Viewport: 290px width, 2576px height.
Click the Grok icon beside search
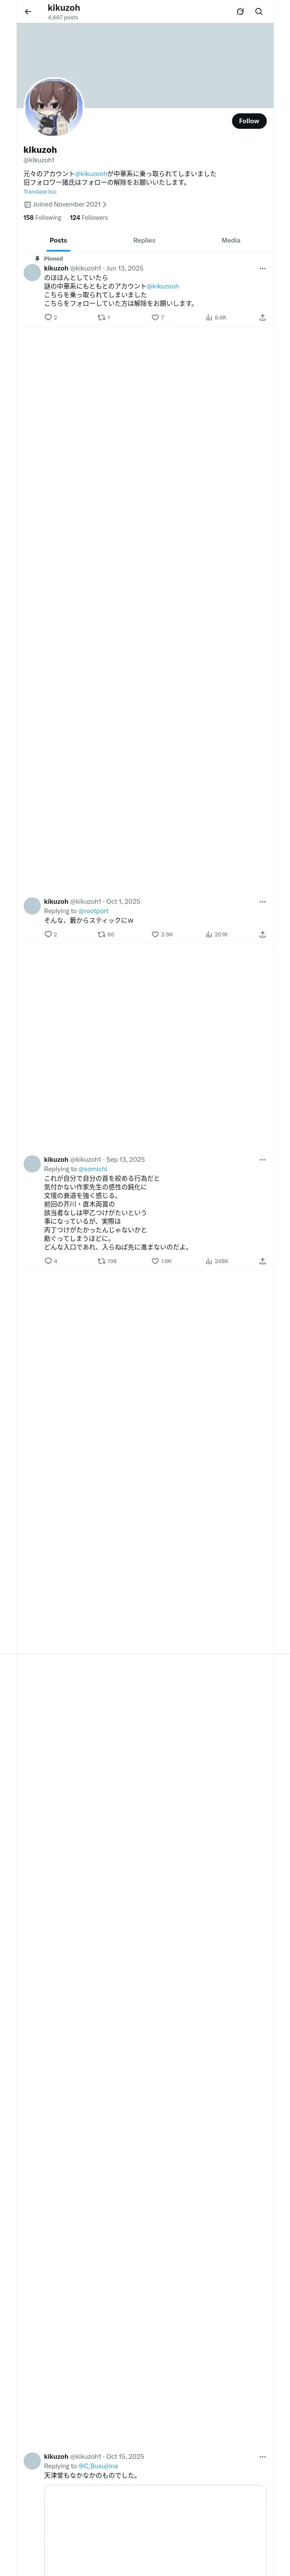(x=240, y=12)
